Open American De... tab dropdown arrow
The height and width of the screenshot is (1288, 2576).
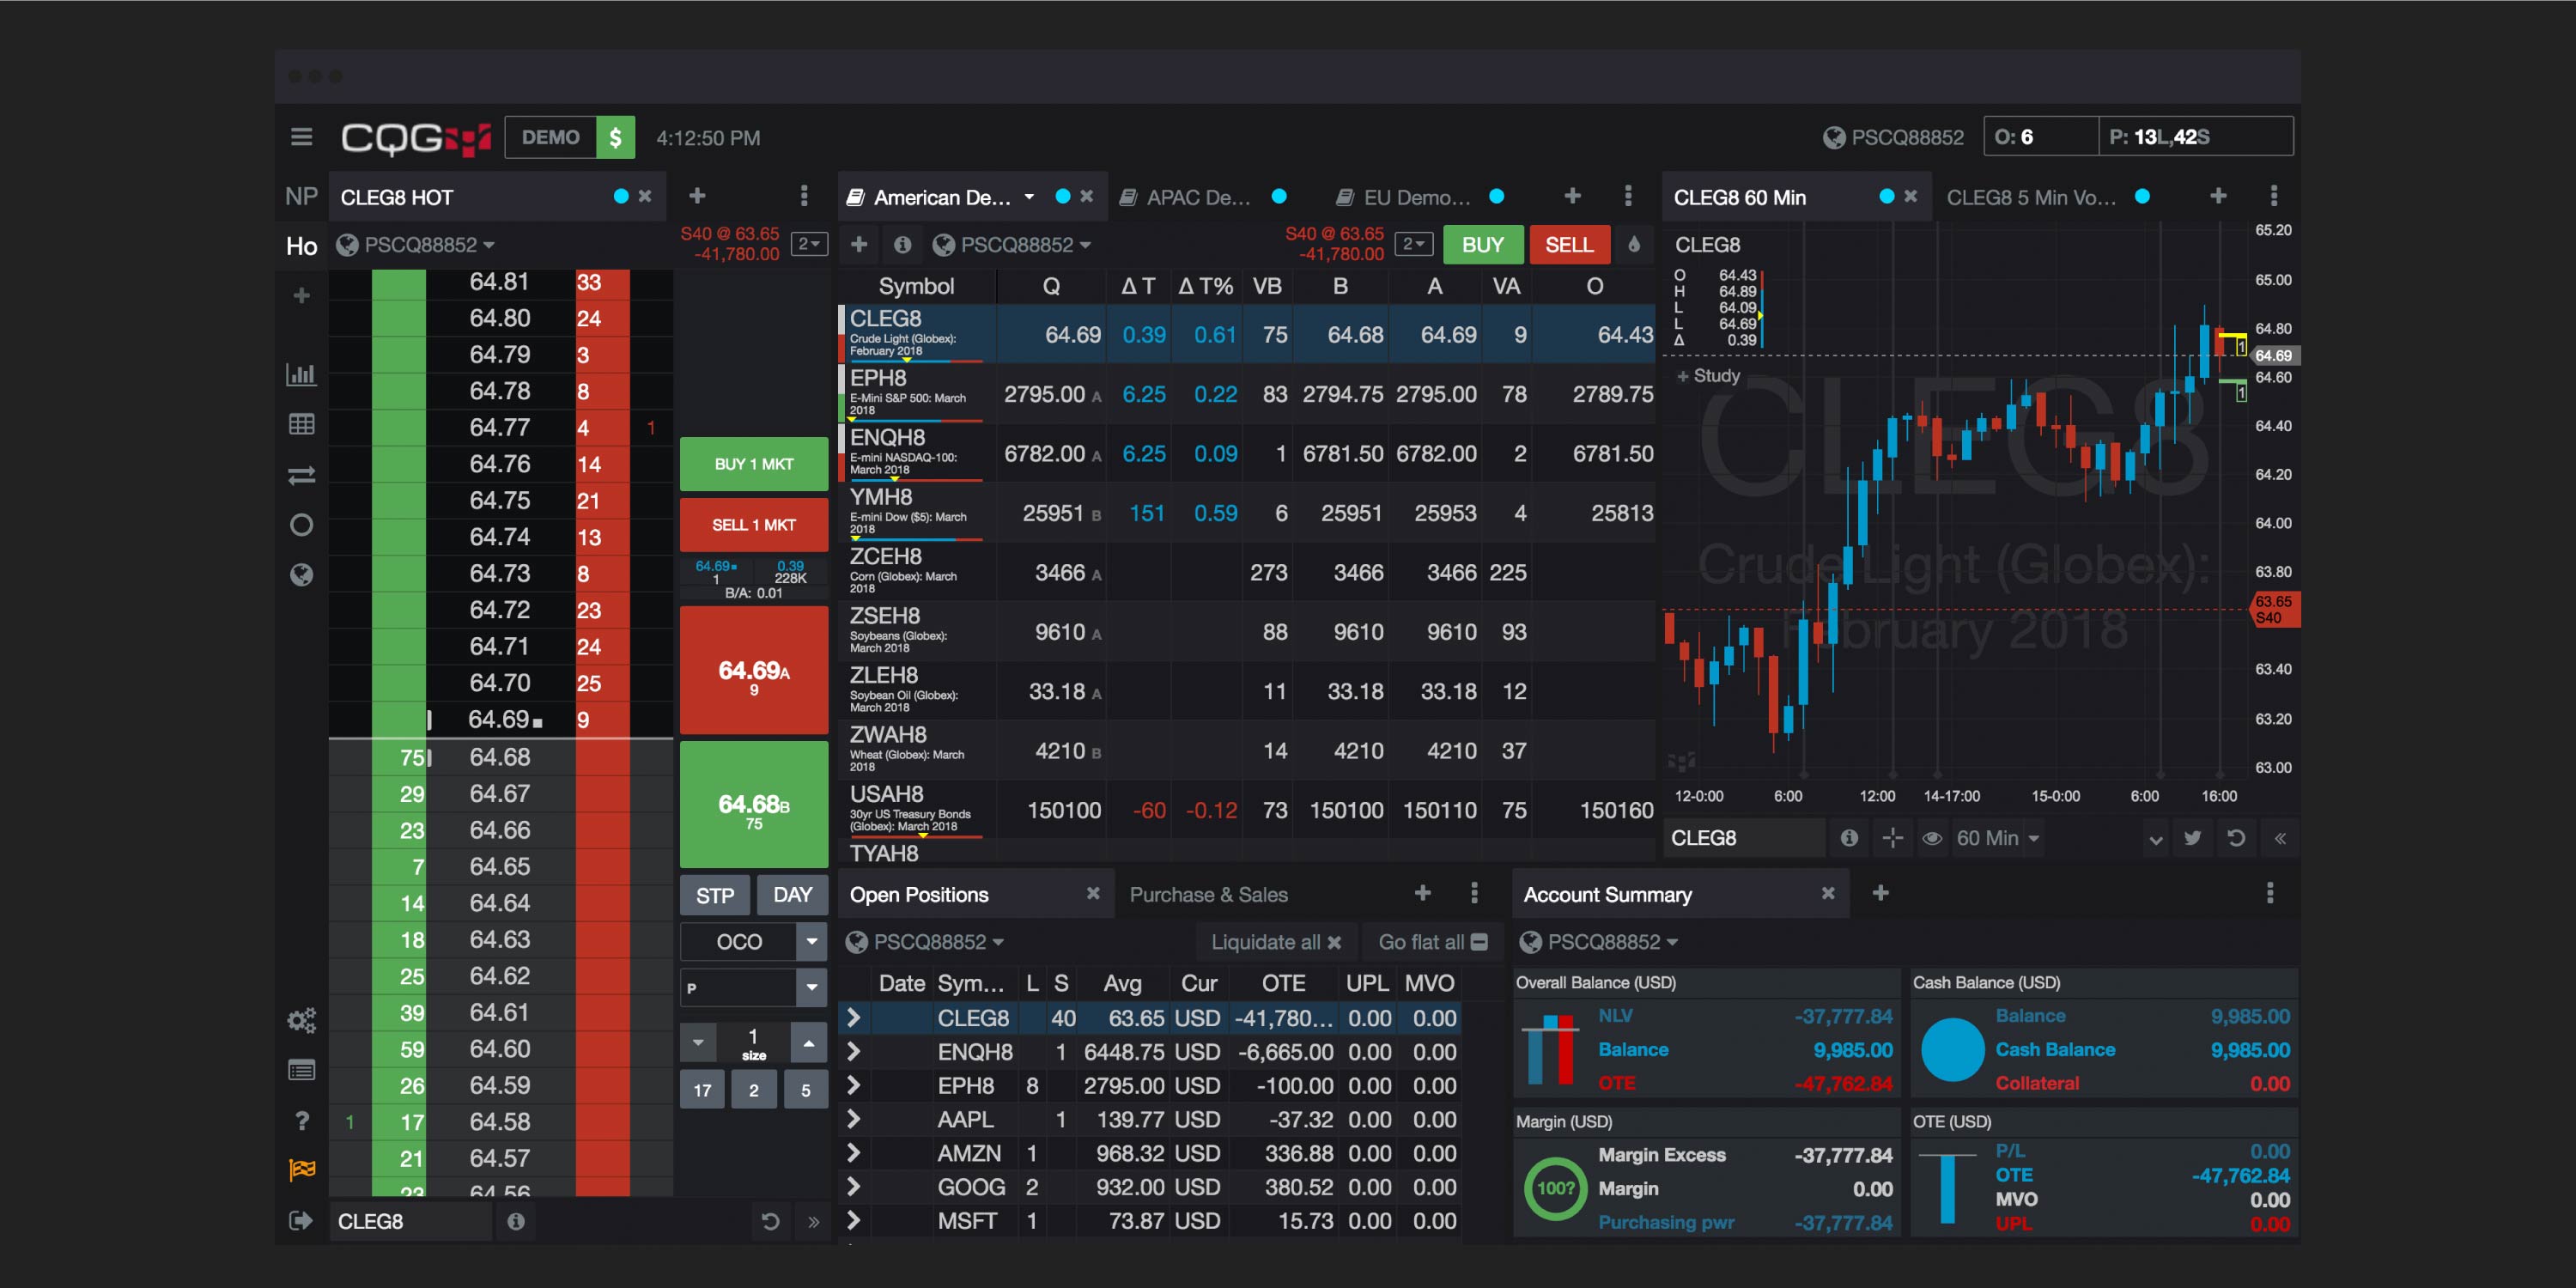point(1029,196)
